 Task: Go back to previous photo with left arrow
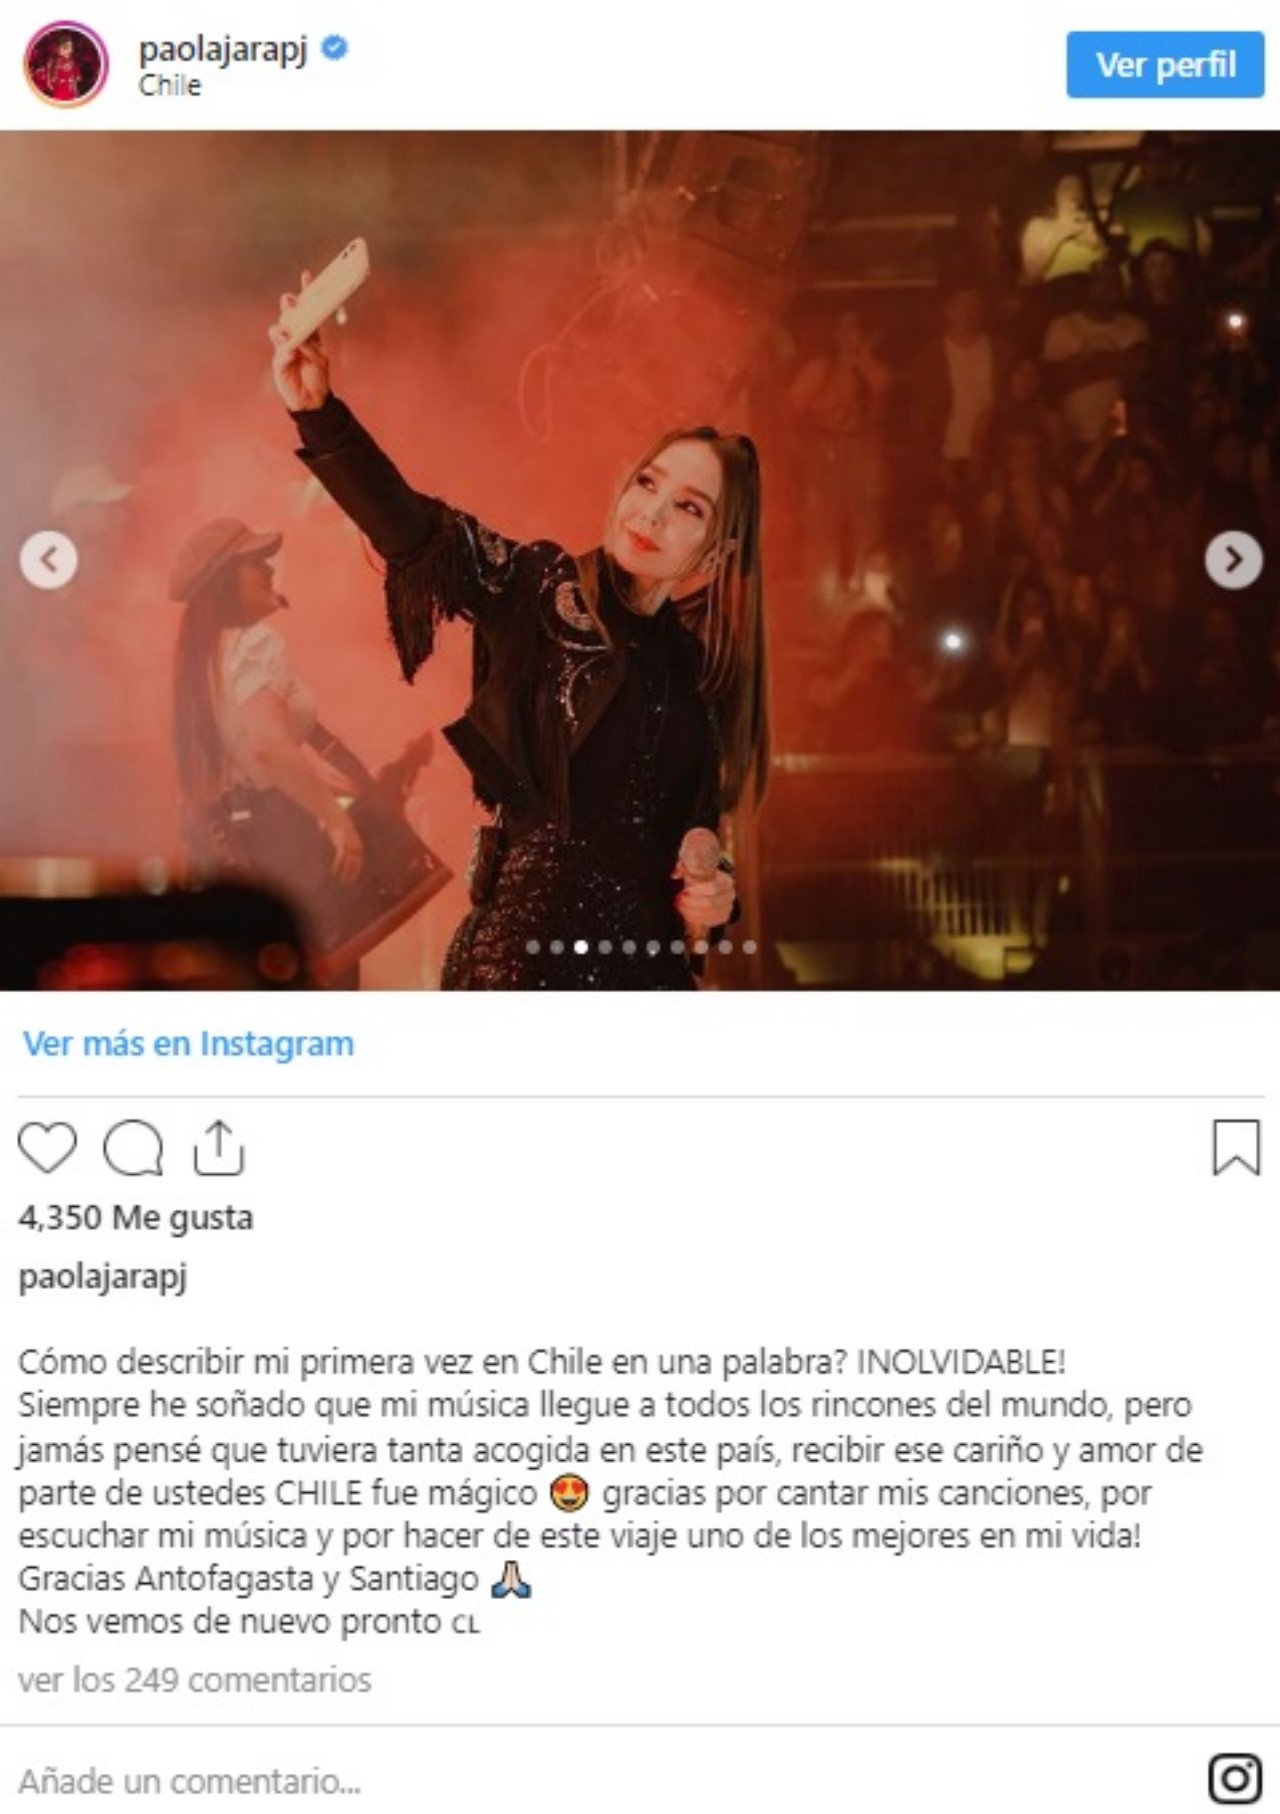48,560
